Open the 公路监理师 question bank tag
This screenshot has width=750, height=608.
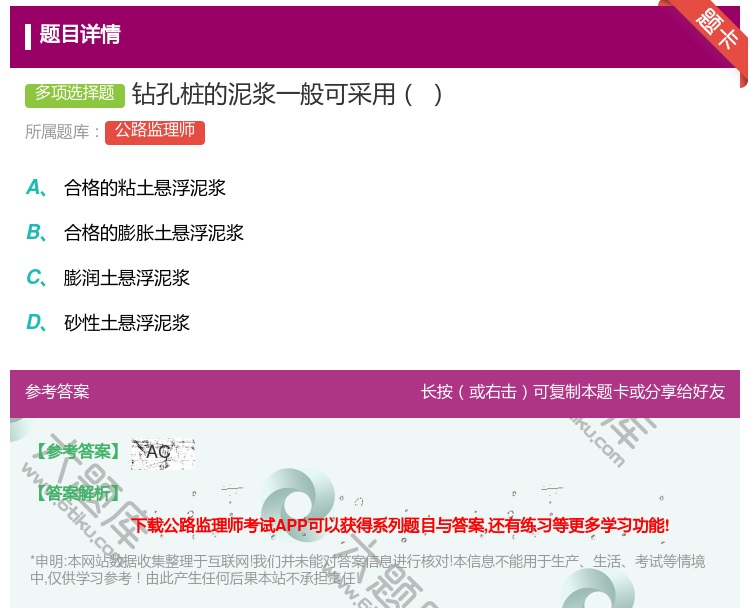point(155,133)
